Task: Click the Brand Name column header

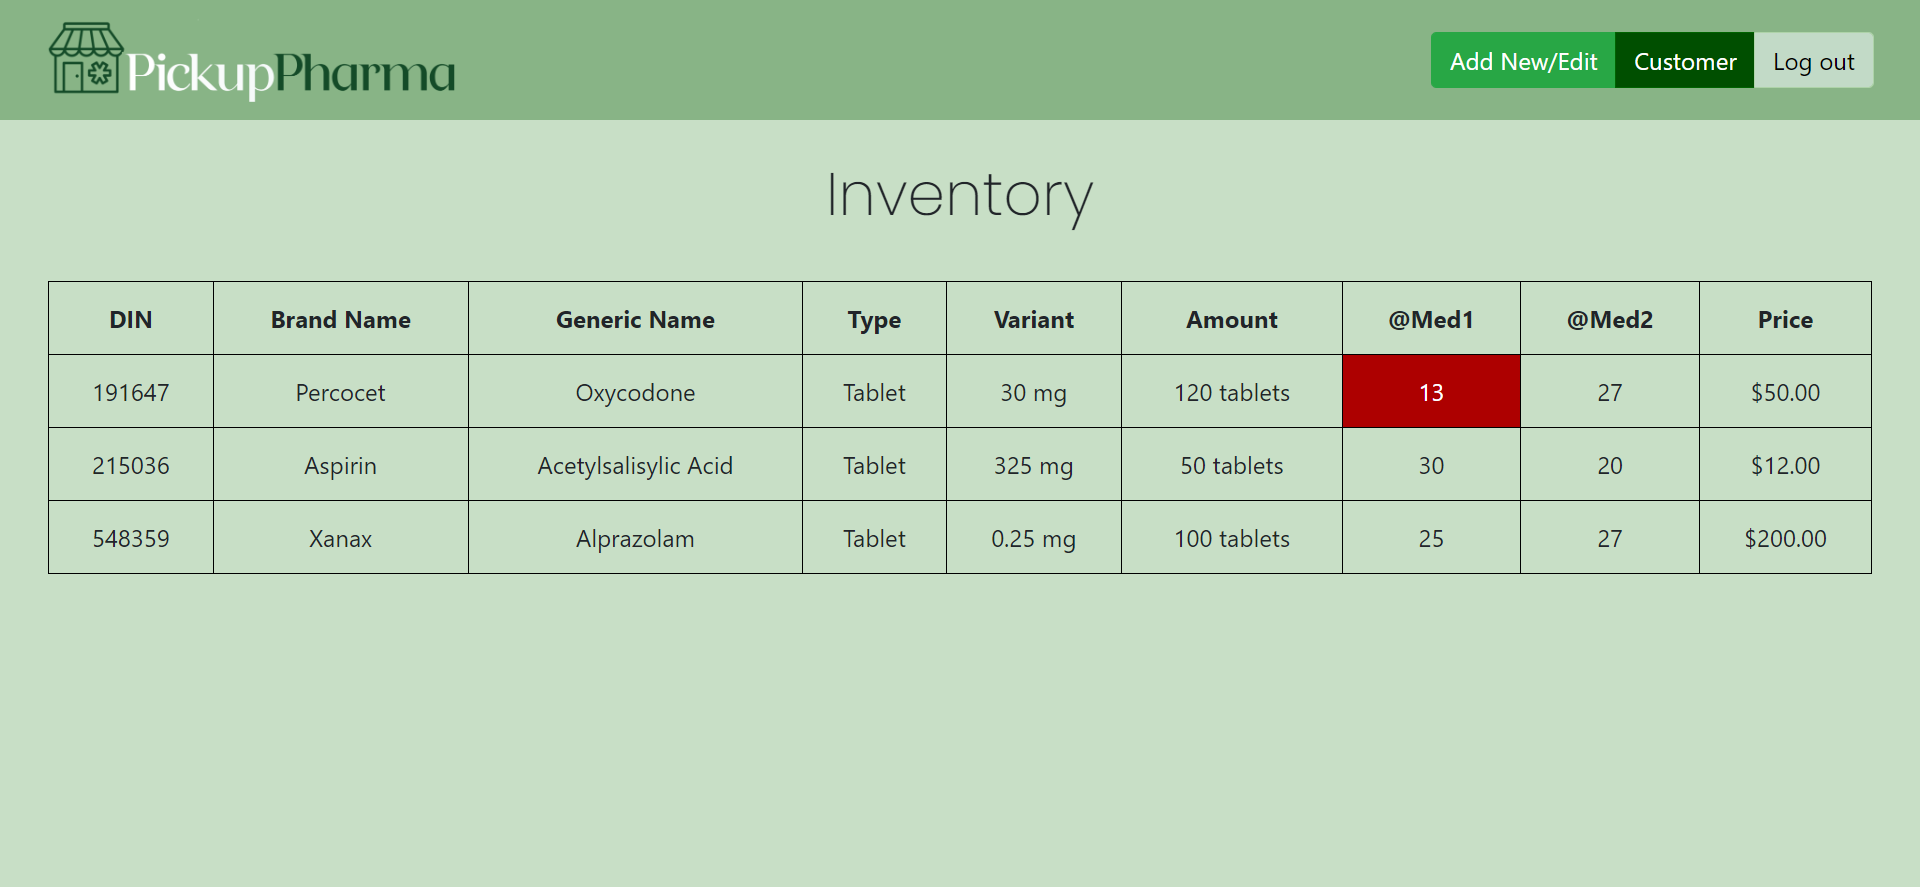Action: click(340, 319)
